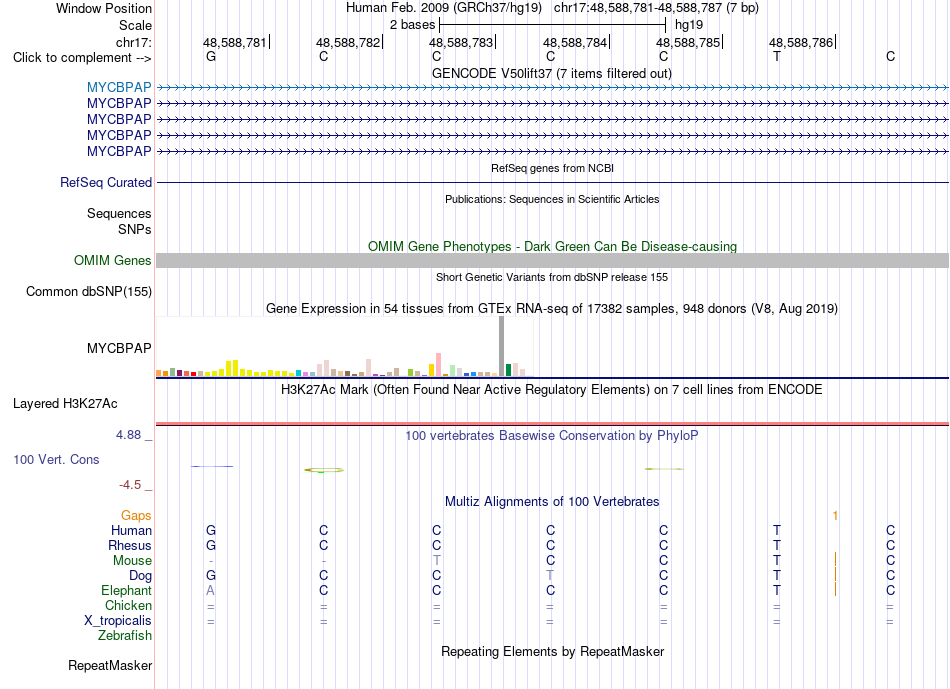Screen dimensions: 950x689
Task: Click the '2 bases' scale bar label
Action: coord(413,25)
